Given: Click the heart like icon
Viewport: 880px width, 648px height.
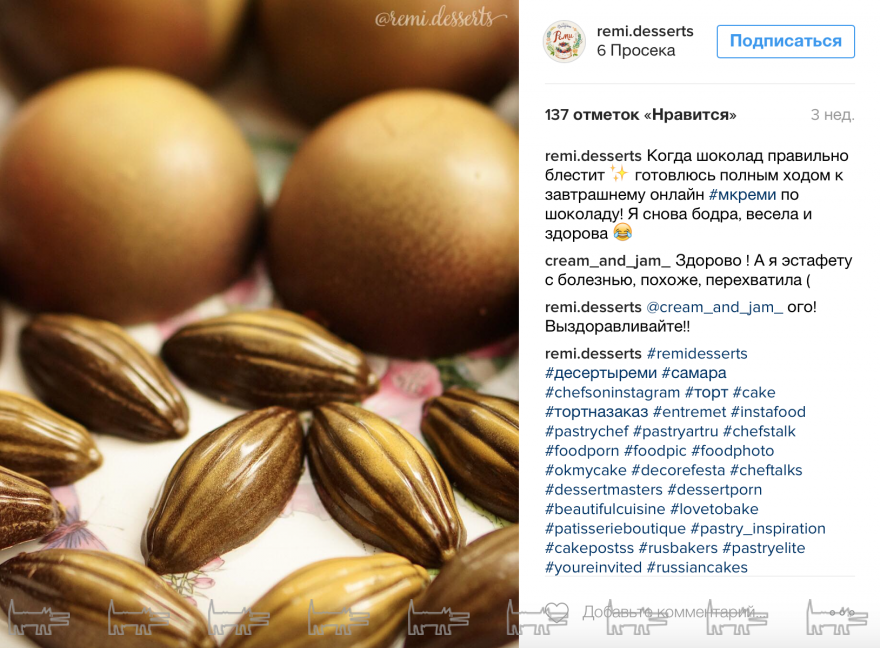Looking at the screenshot, I should pyautogui.click(x=557, y=612).
